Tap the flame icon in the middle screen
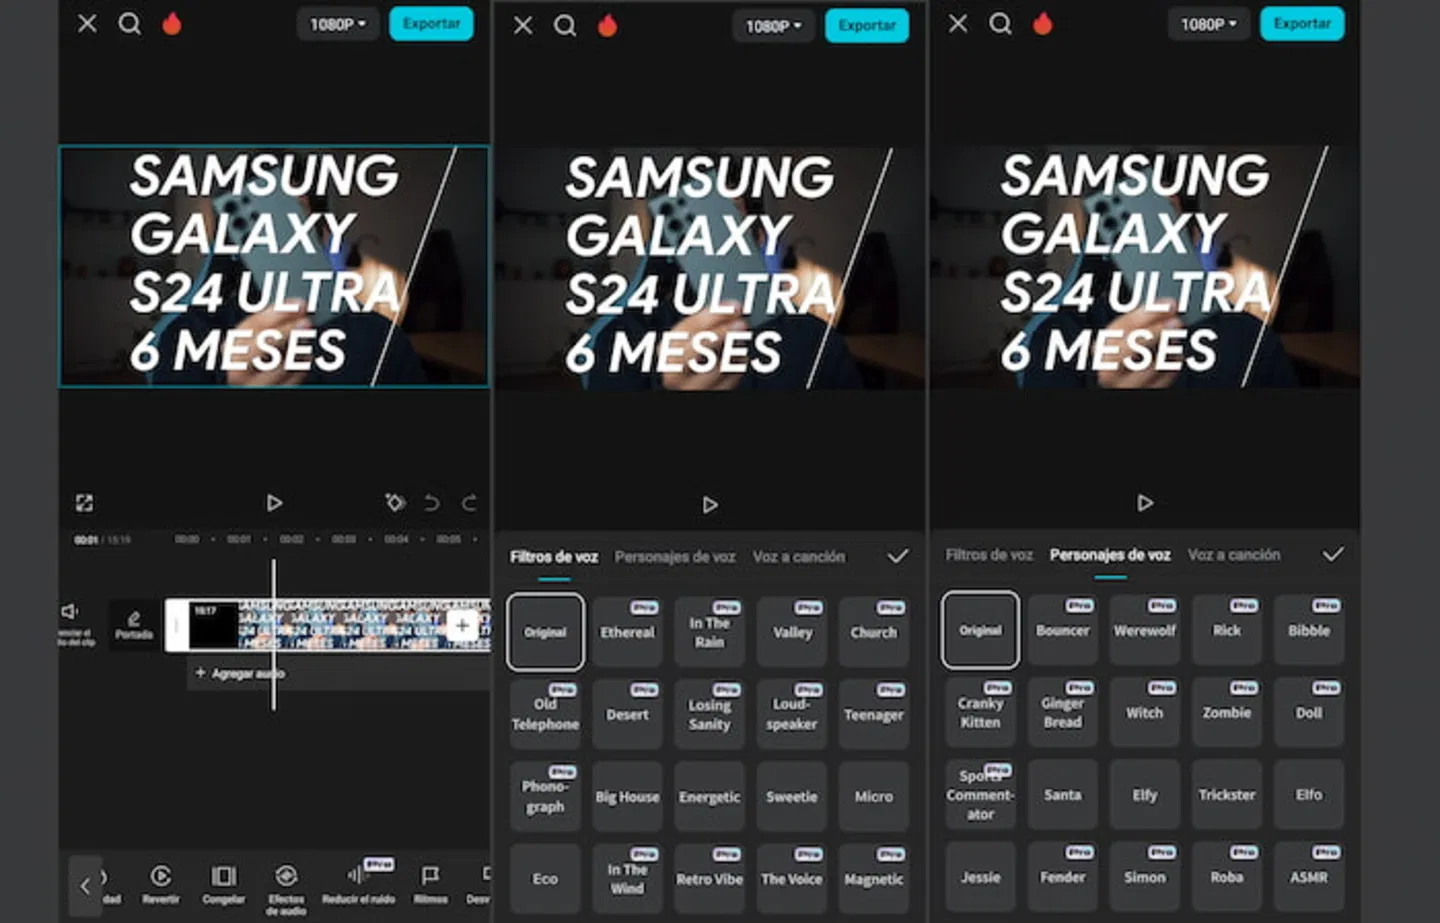The image size is (1440, 923). [608, 25]
